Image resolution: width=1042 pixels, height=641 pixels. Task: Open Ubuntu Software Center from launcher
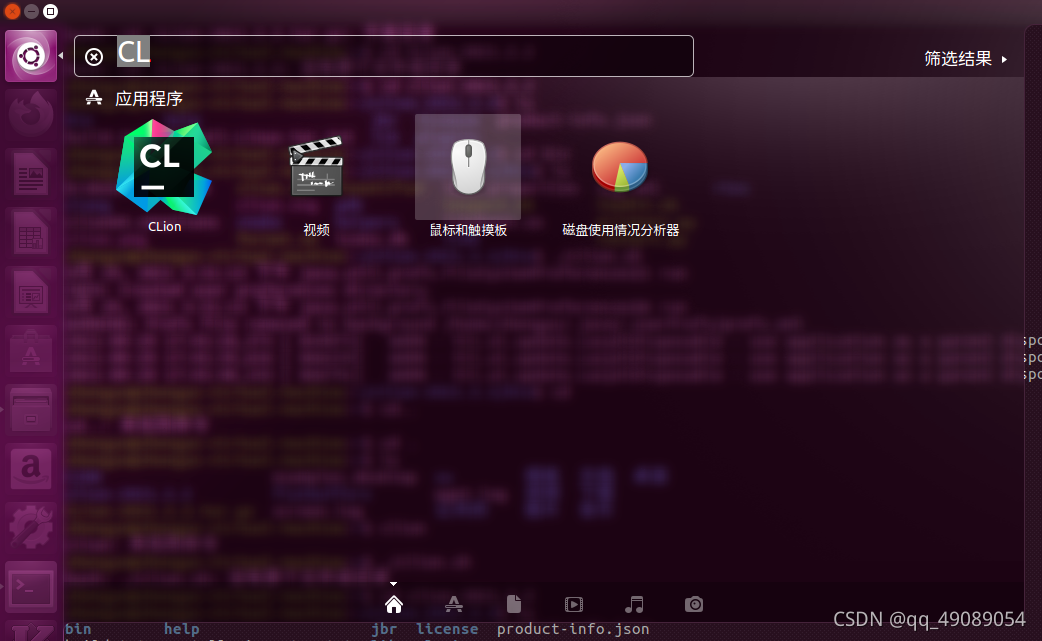(31, 350)
